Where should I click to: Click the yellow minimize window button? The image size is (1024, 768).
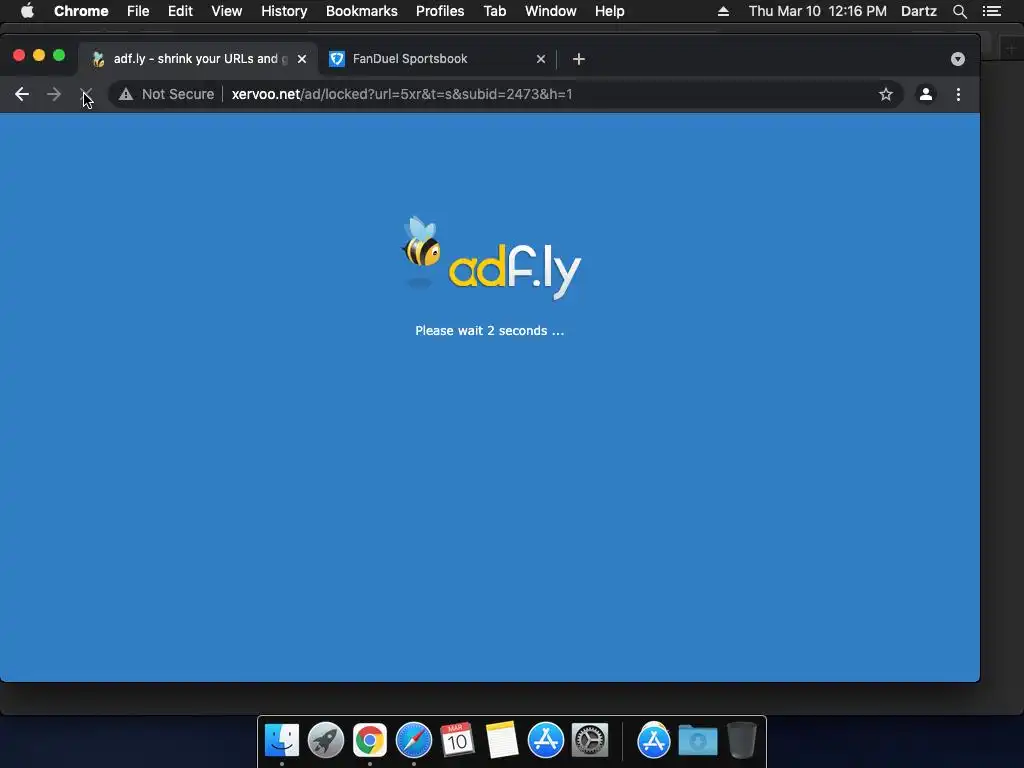pos(39,56)
